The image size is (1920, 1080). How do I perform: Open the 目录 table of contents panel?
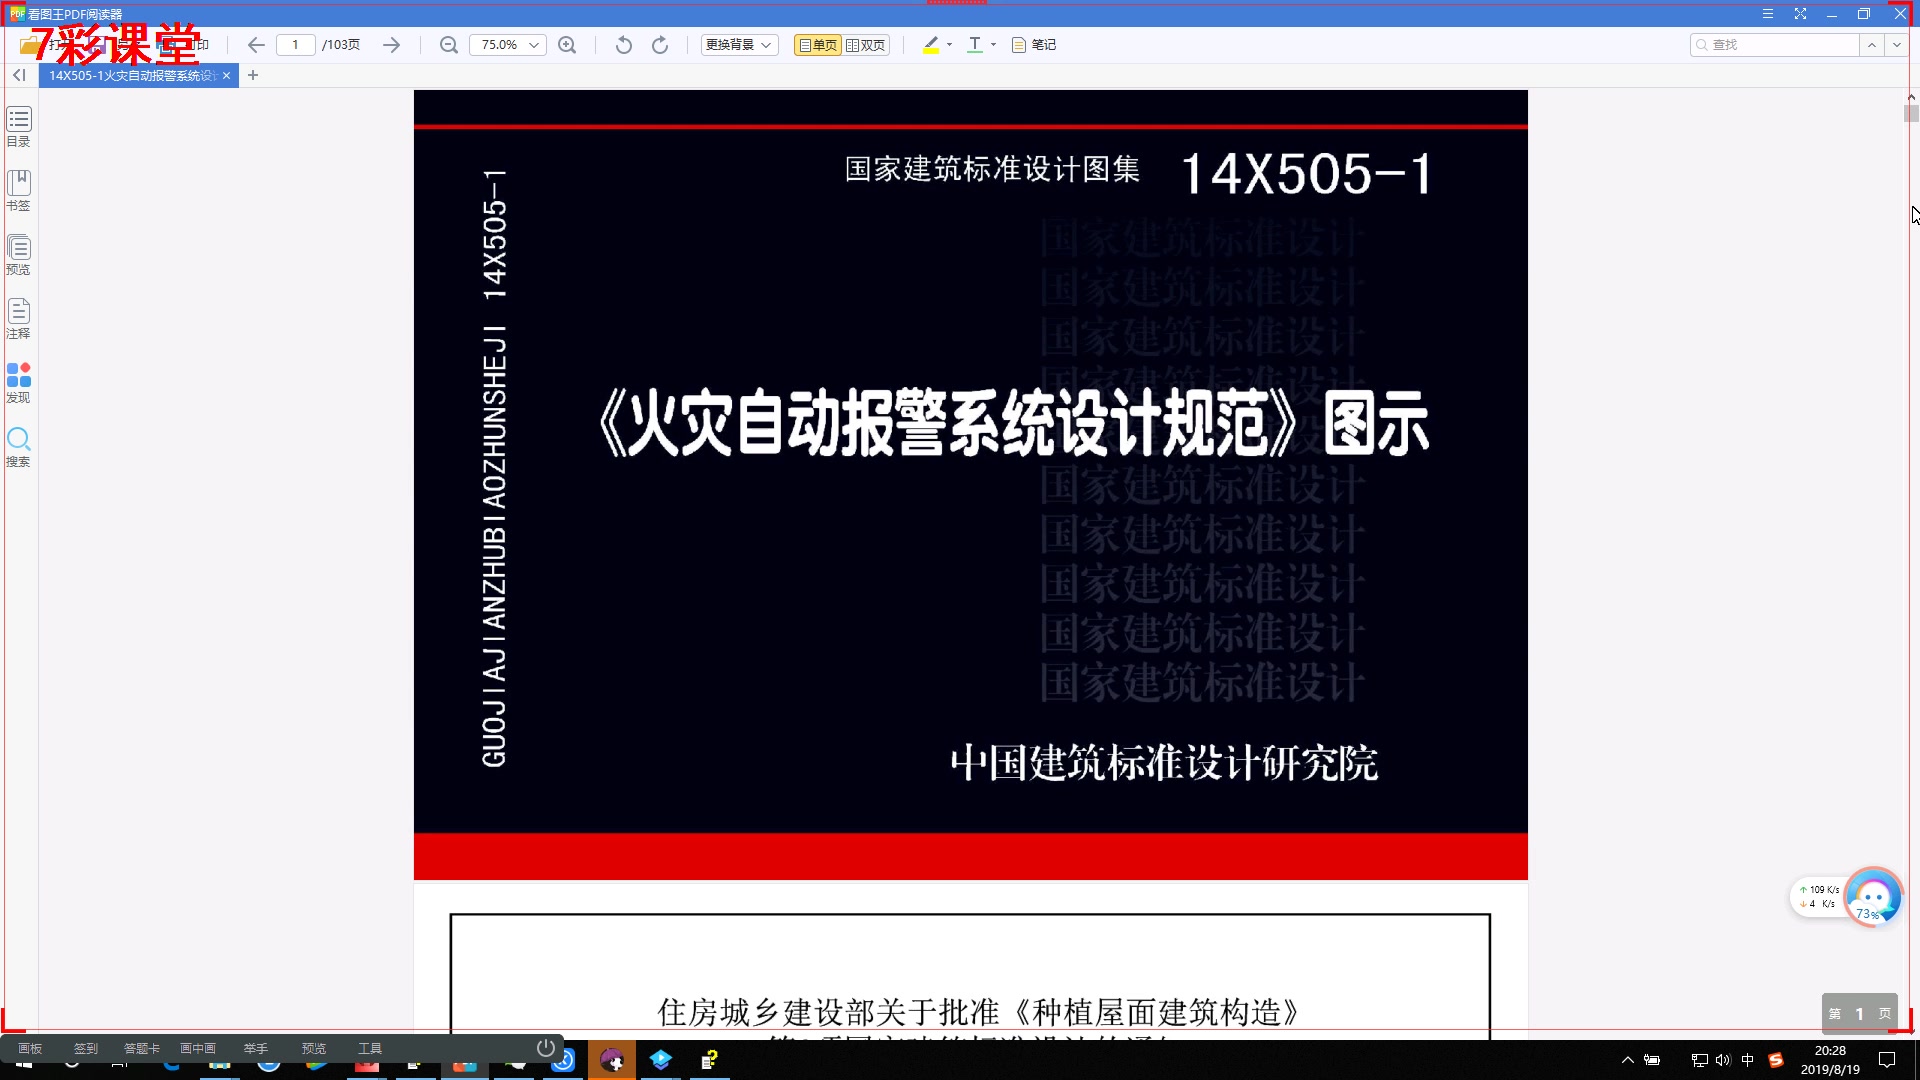click(19, 126)
